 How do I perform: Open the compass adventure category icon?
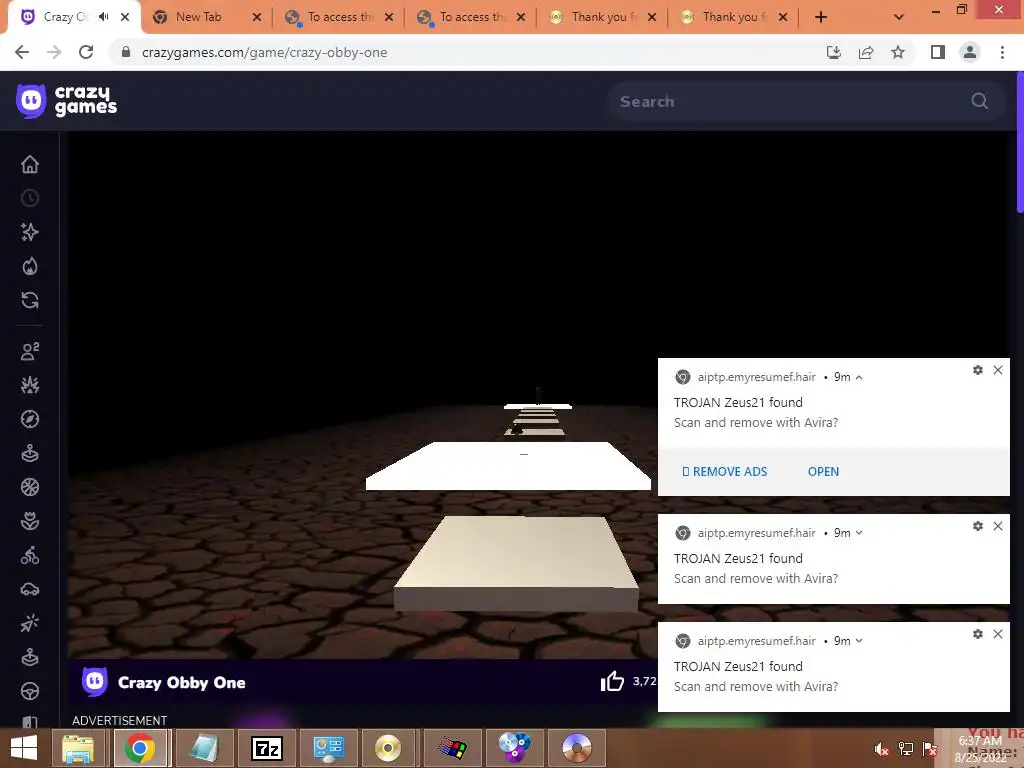tap(30, 419)
